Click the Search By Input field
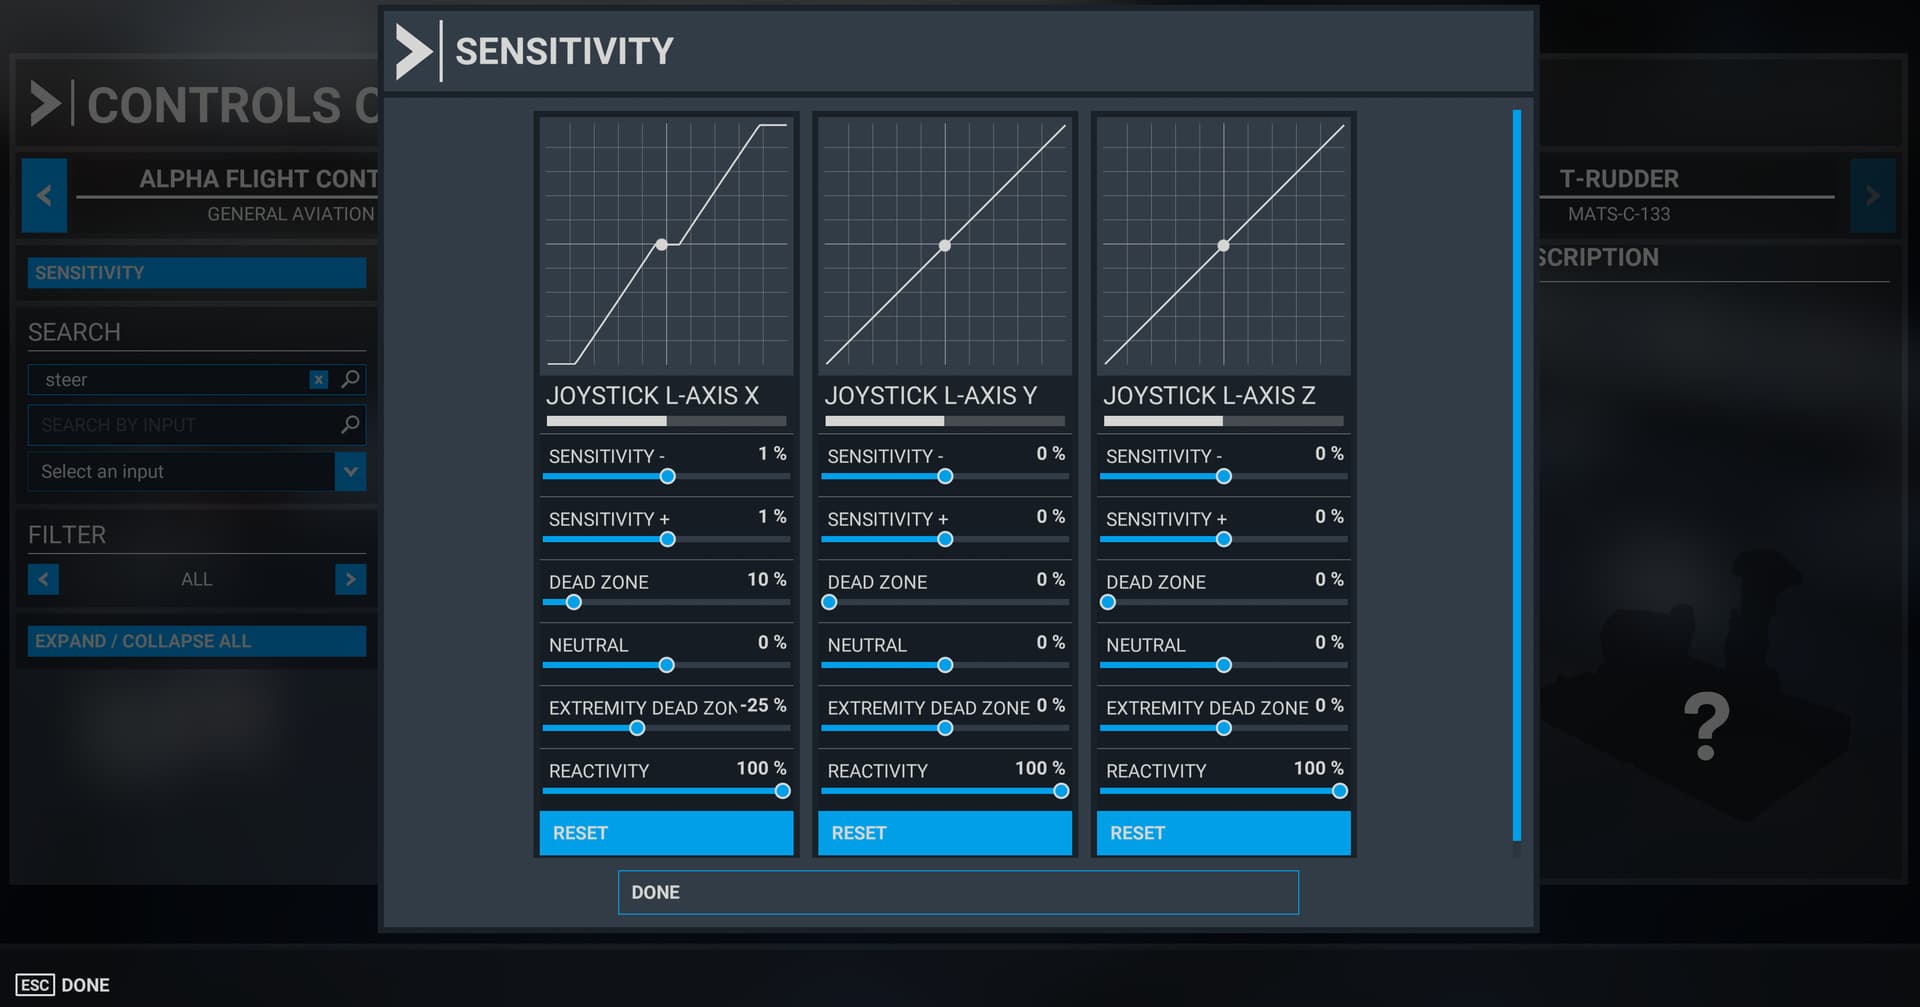 pos(197,425)
